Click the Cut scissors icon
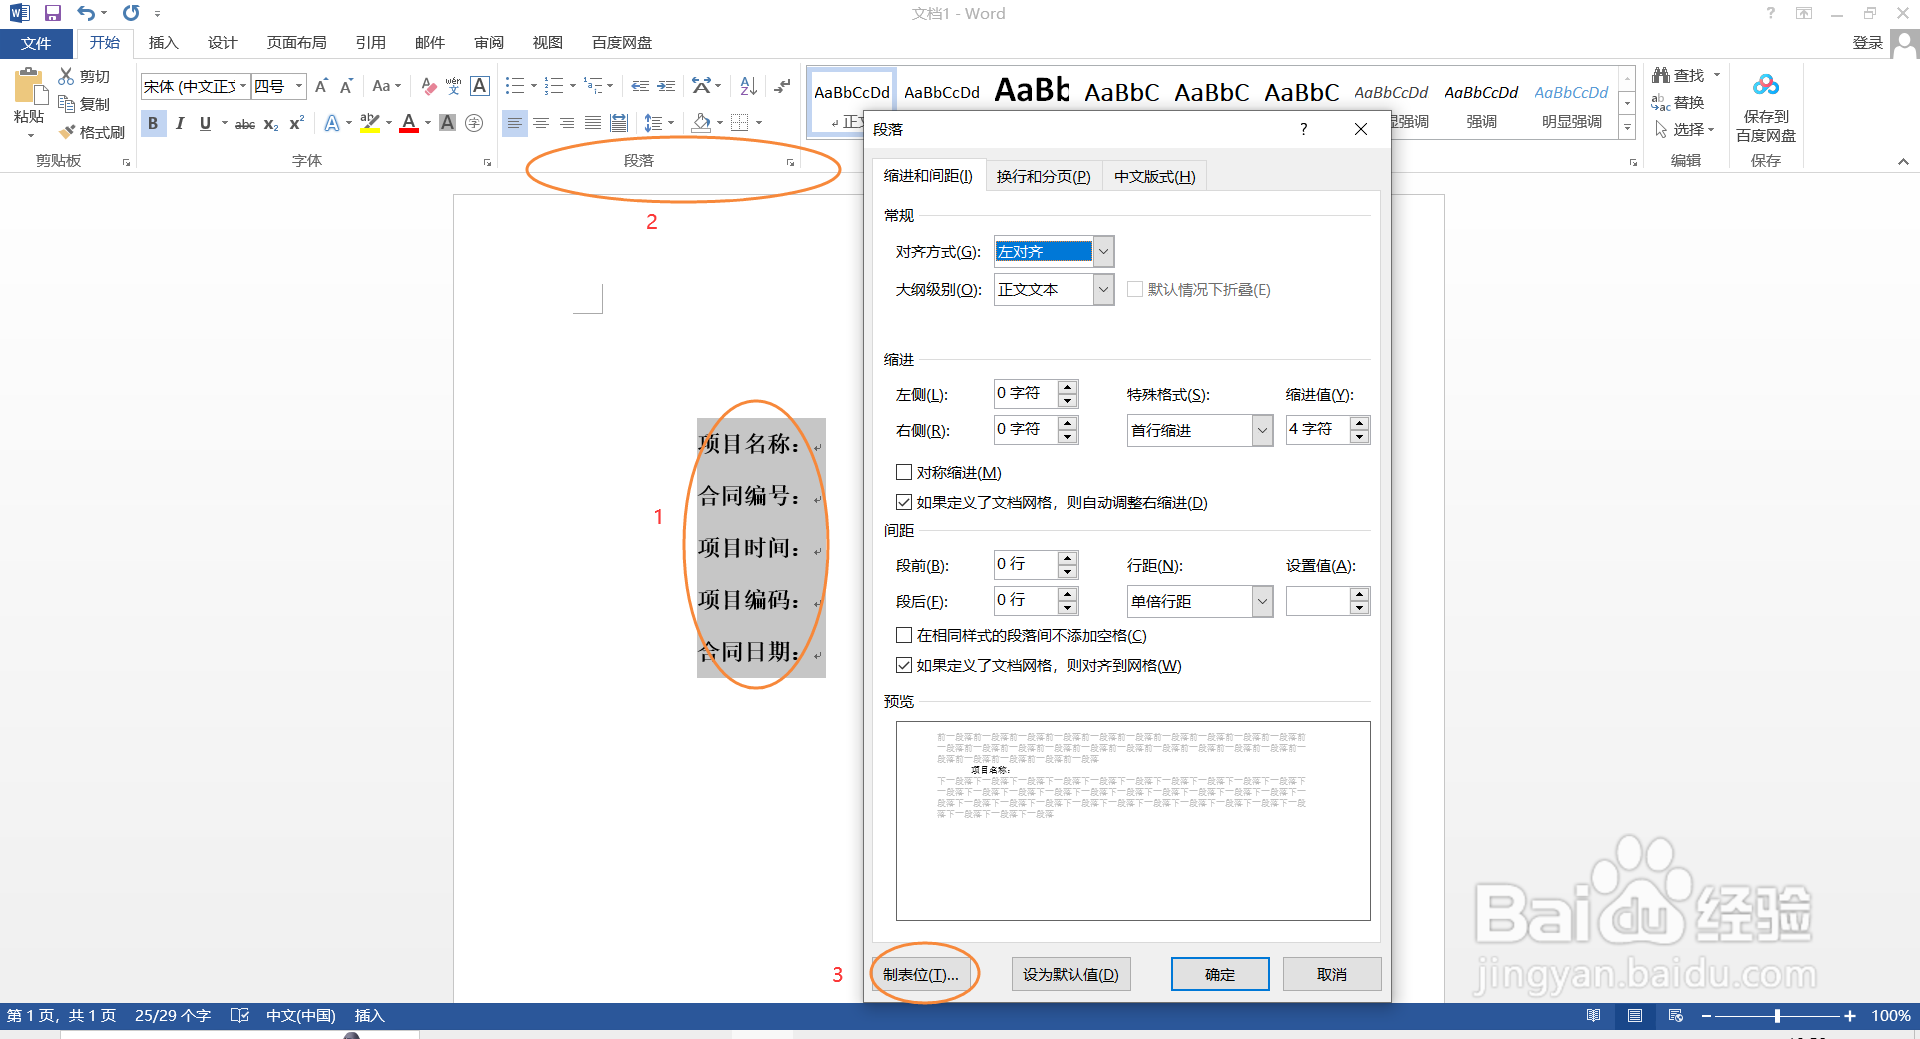The height and width of the screenshot is (1039, 1920). pyautogui.click(x=67, y=76)
